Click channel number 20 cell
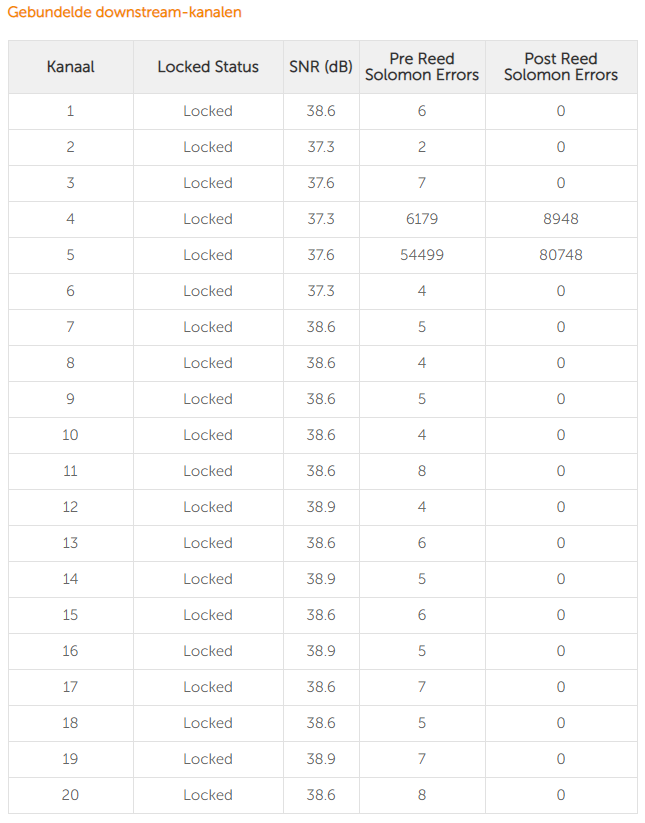This screenshot has width=645, height=823. point(70,795)
